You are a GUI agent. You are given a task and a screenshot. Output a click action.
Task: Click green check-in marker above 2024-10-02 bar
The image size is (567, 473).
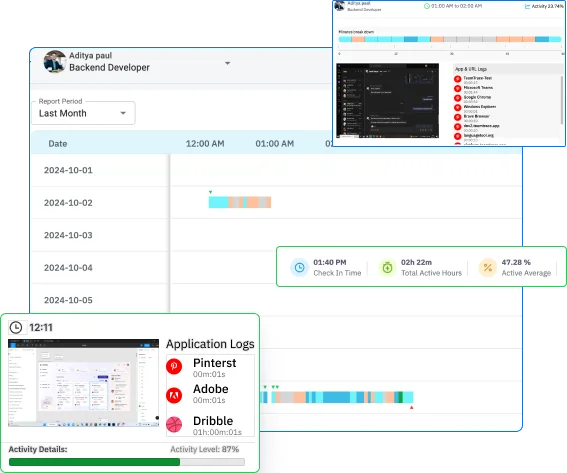coord(210,192)
